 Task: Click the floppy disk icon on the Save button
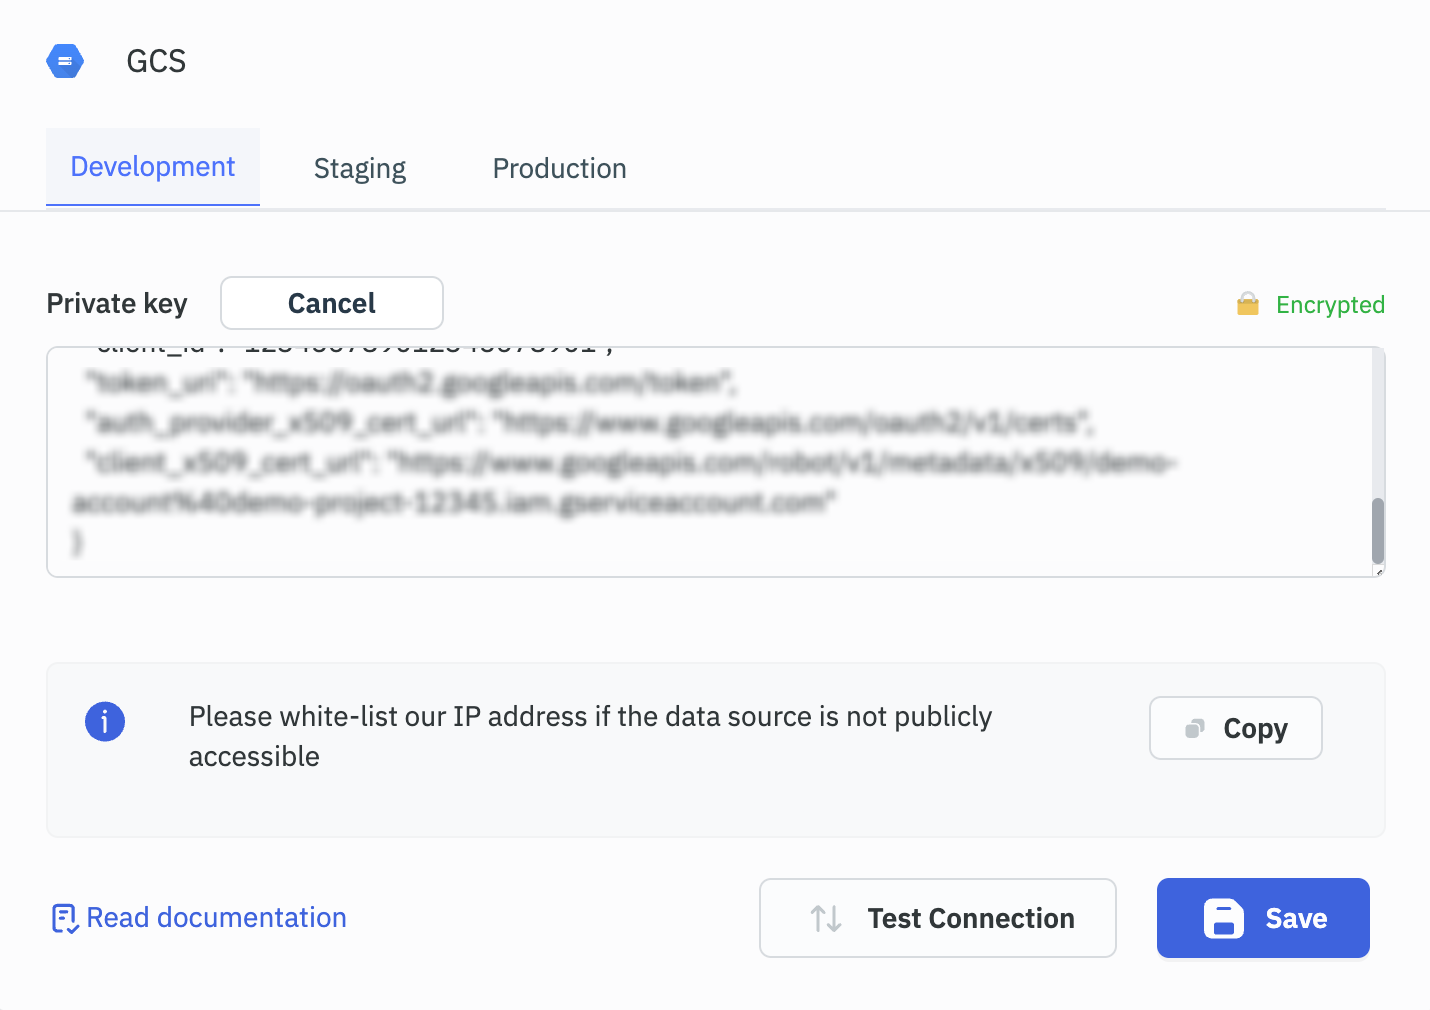tap(1222, 918)
